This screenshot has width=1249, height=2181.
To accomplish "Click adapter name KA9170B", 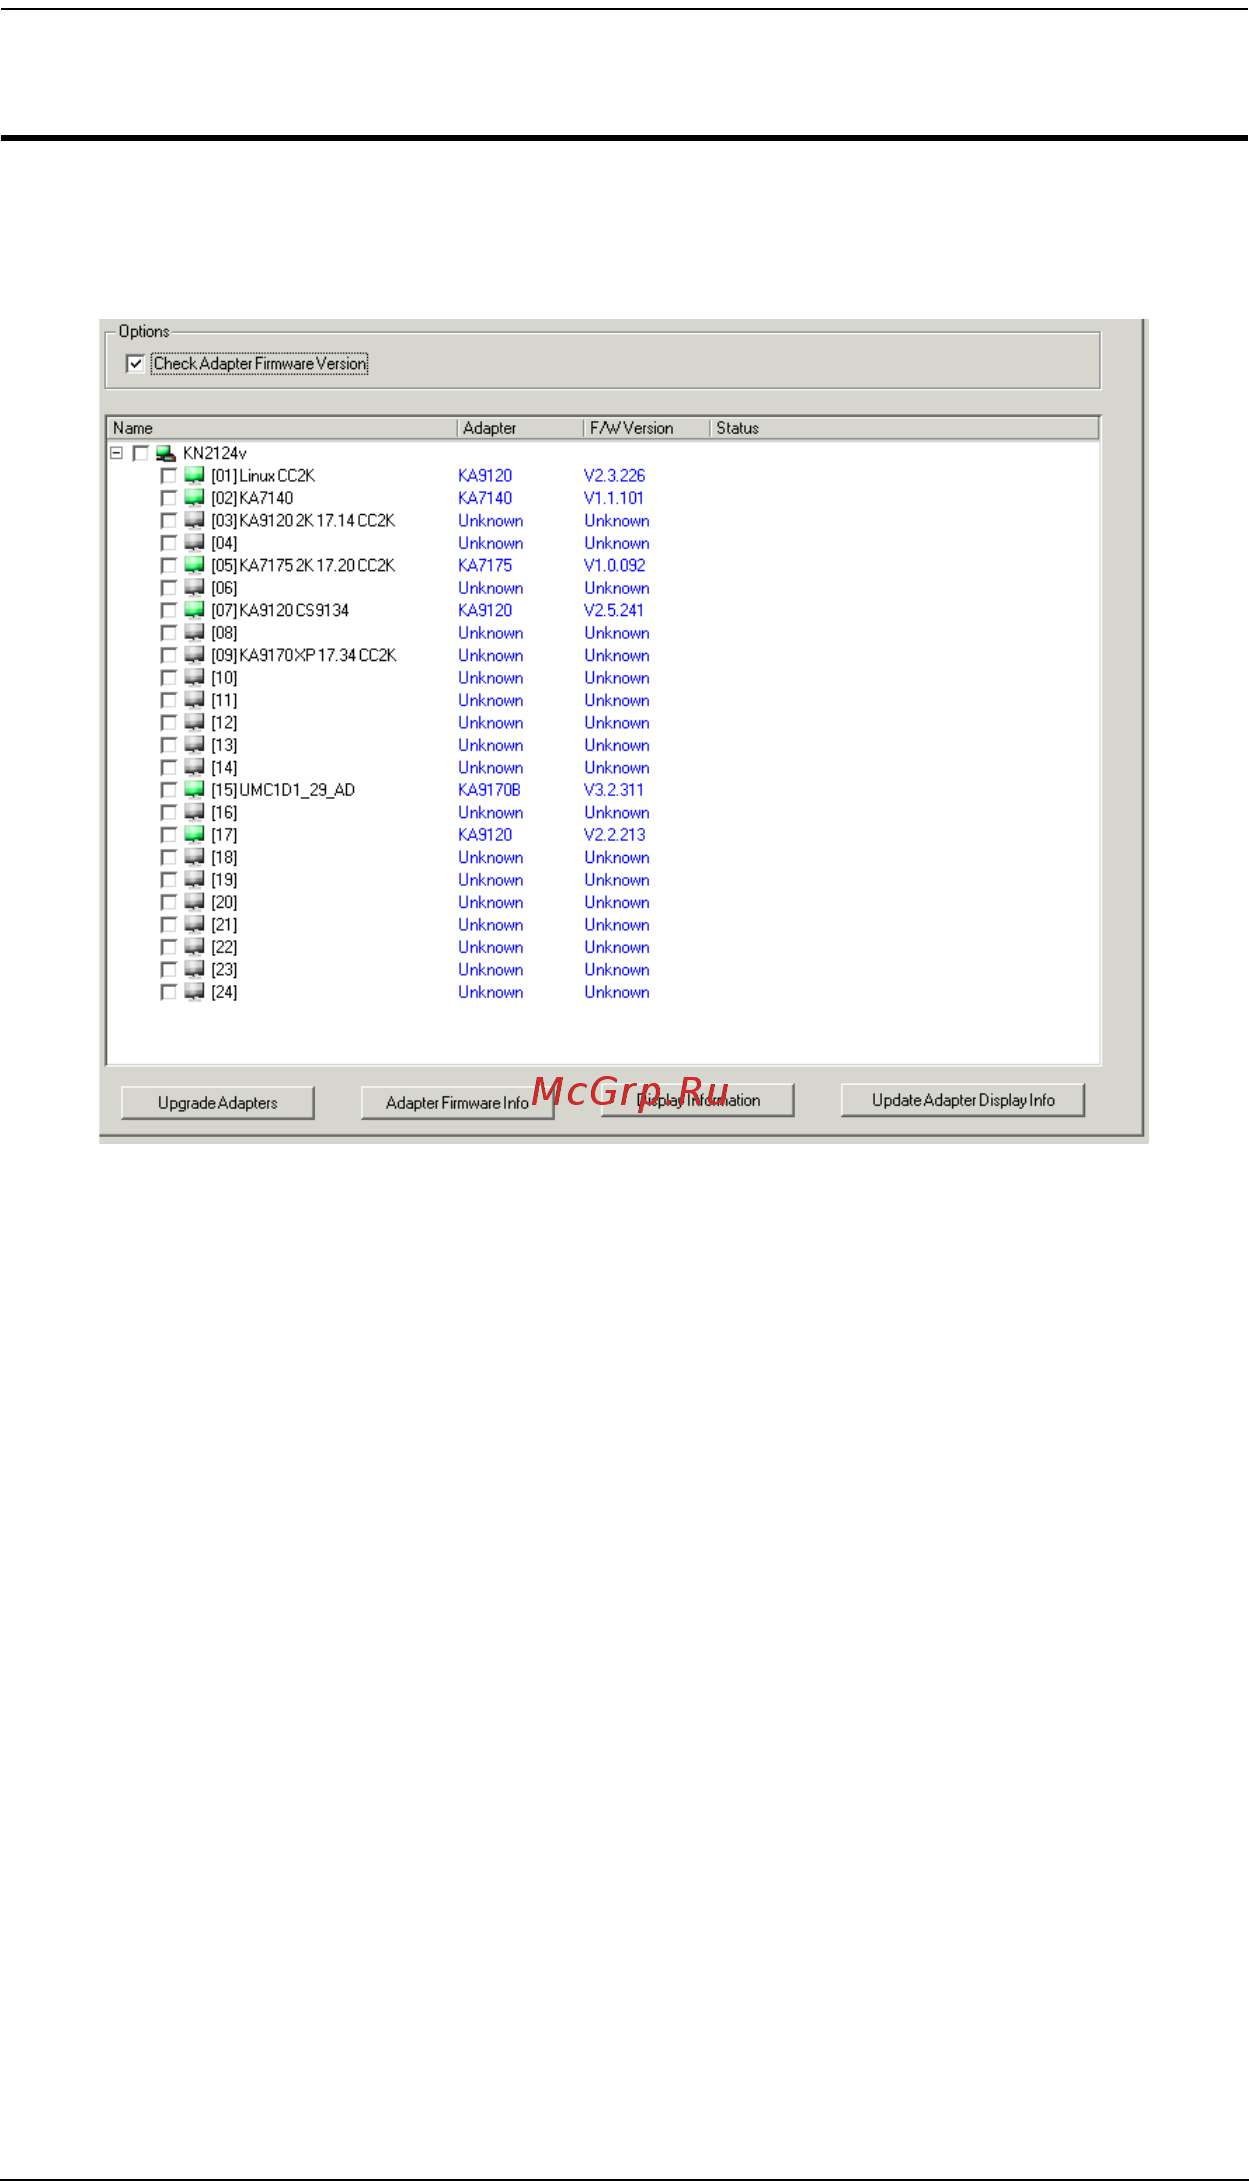I will (x=489, y=790).
